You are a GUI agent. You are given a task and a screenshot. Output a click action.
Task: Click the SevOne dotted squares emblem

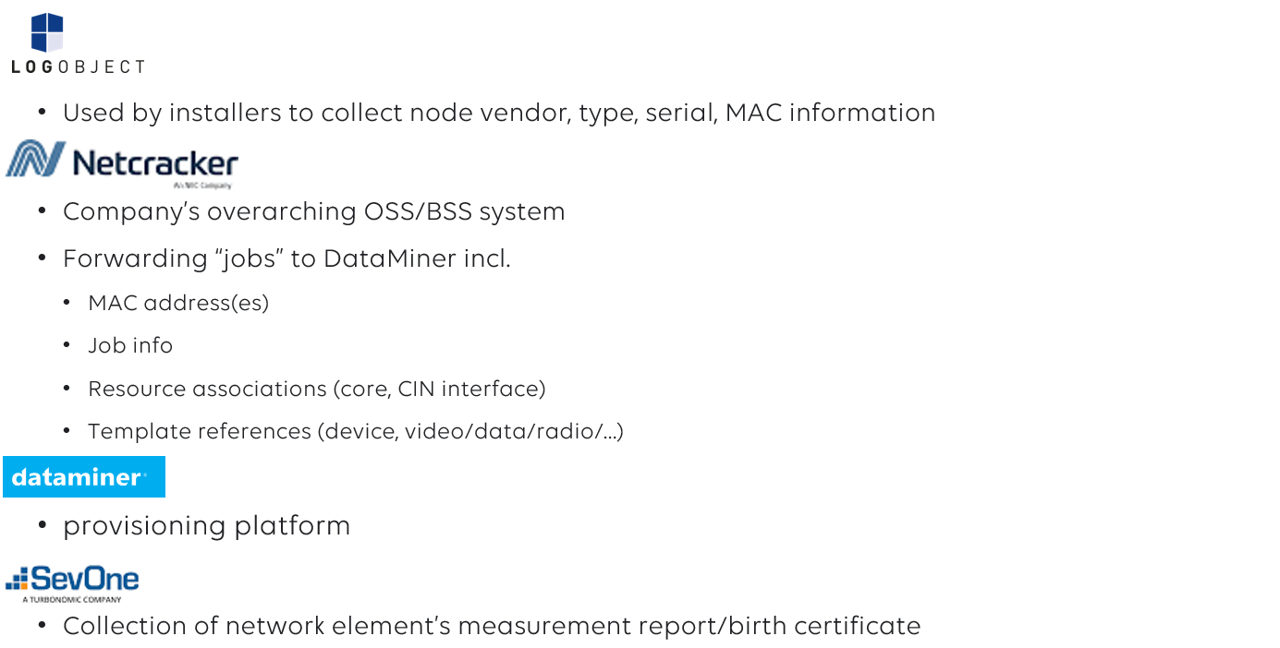click(x=17, y=578)
